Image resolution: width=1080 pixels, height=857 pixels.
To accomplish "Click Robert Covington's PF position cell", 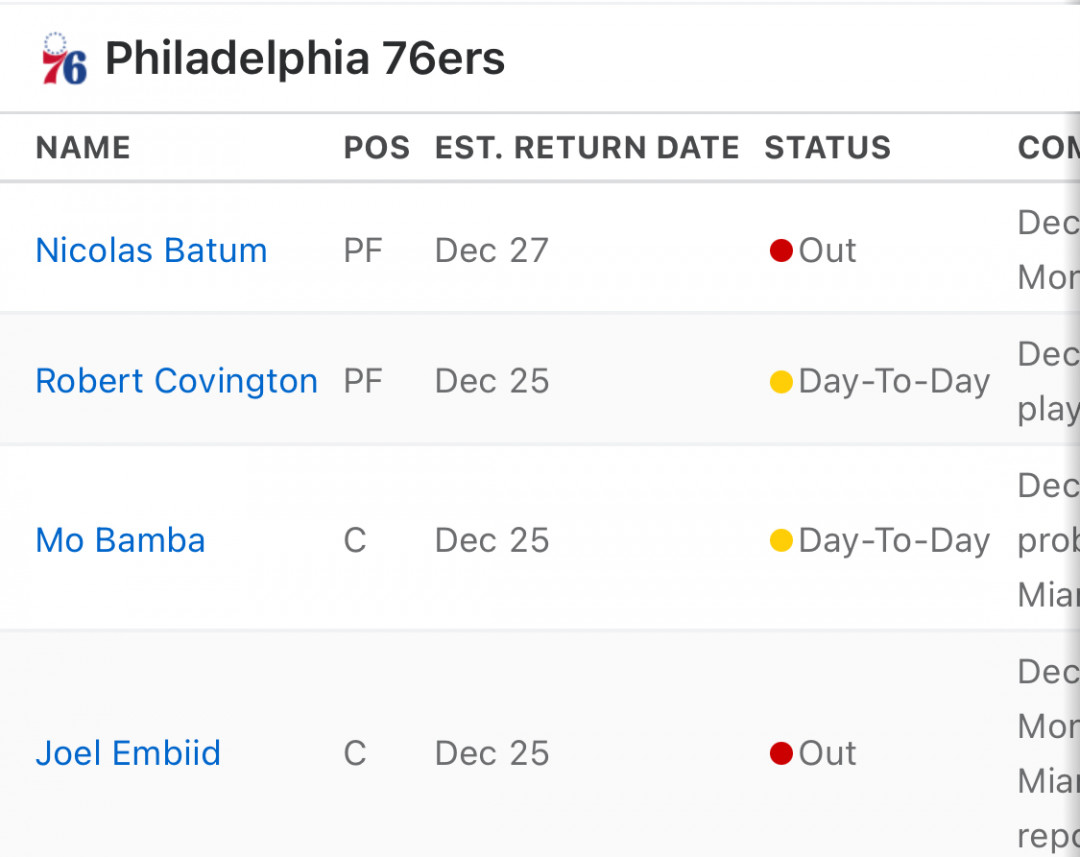I will 363,381.
